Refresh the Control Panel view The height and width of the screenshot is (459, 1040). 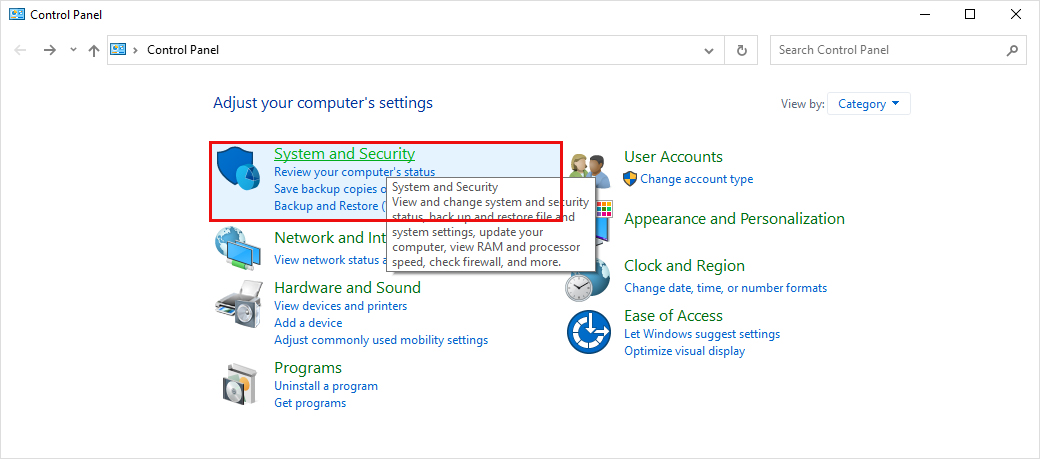coord(742,50)
